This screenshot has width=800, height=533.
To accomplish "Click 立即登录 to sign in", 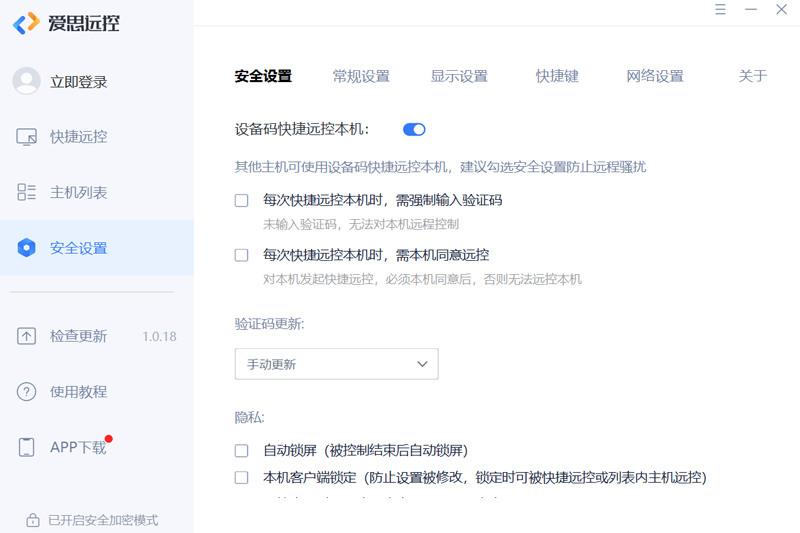I will click(x=79, y=82).
